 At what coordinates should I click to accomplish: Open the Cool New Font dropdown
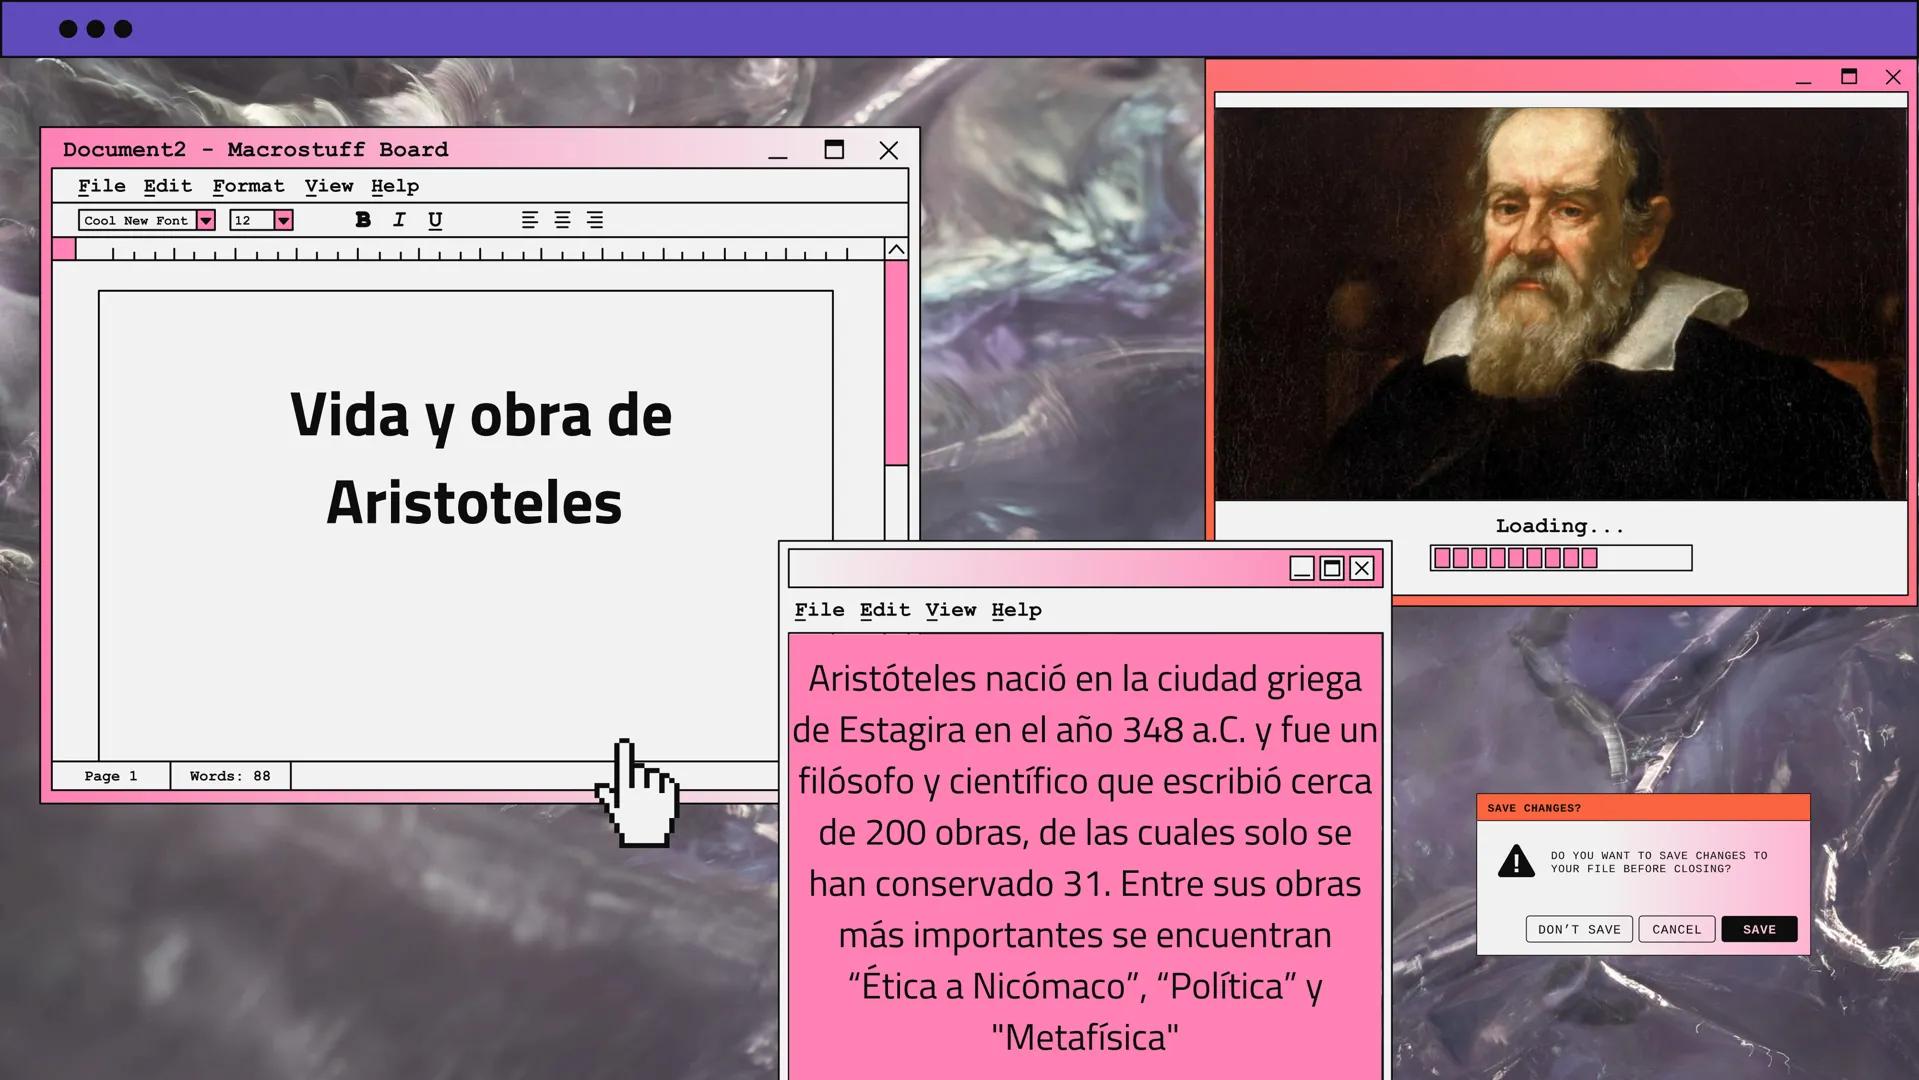[205, 220]
